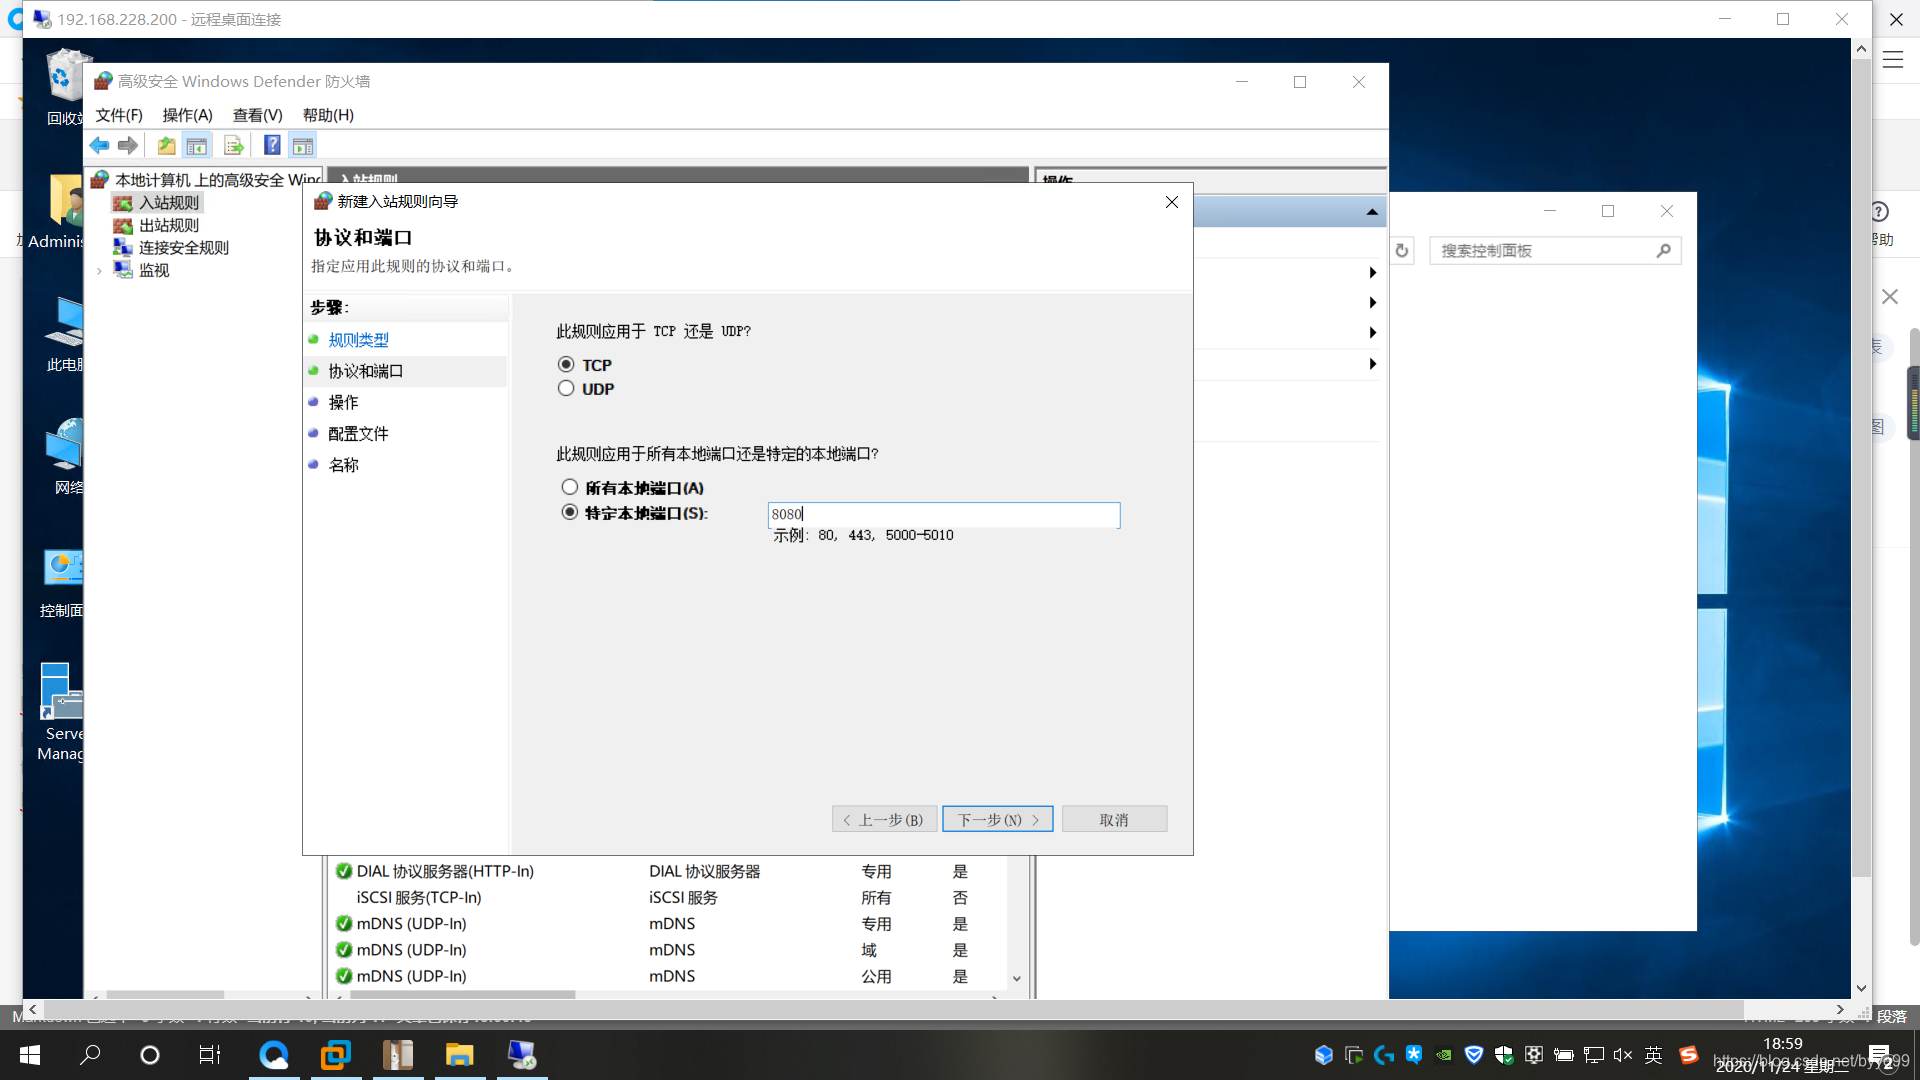The height and width of the screenshot is (1080, 1920).
Task: Select 连接安全规则 in the tree
Action: [x=183, y=248]
